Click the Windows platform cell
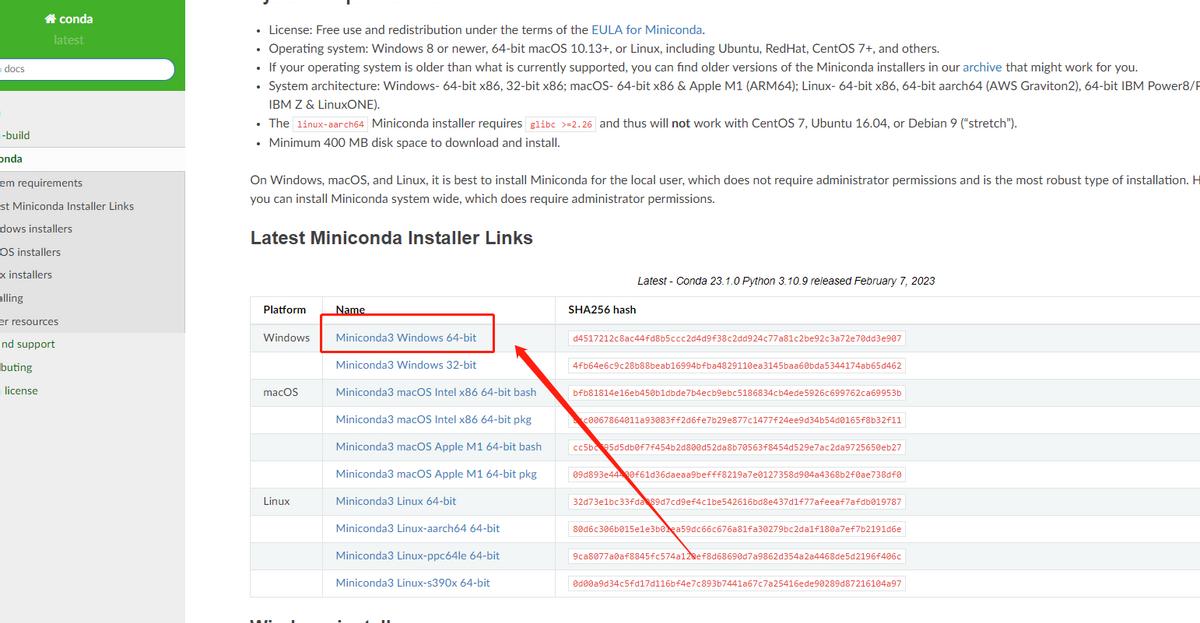Viewport: 1200px width, 623px height. pos(286,338)
